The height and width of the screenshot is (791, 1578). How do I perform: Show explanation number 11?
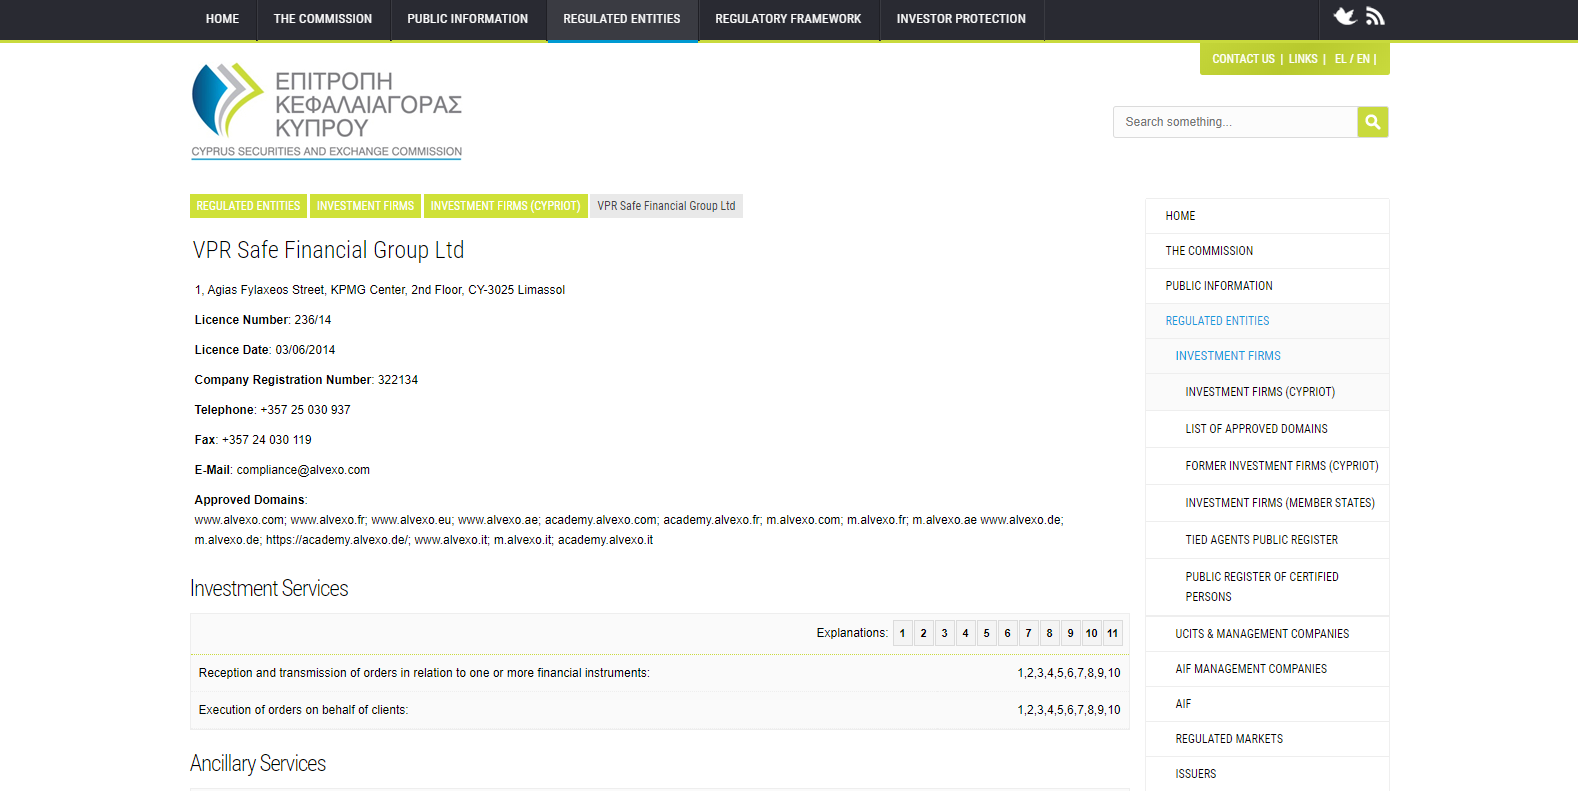[x=1112, y=633]
